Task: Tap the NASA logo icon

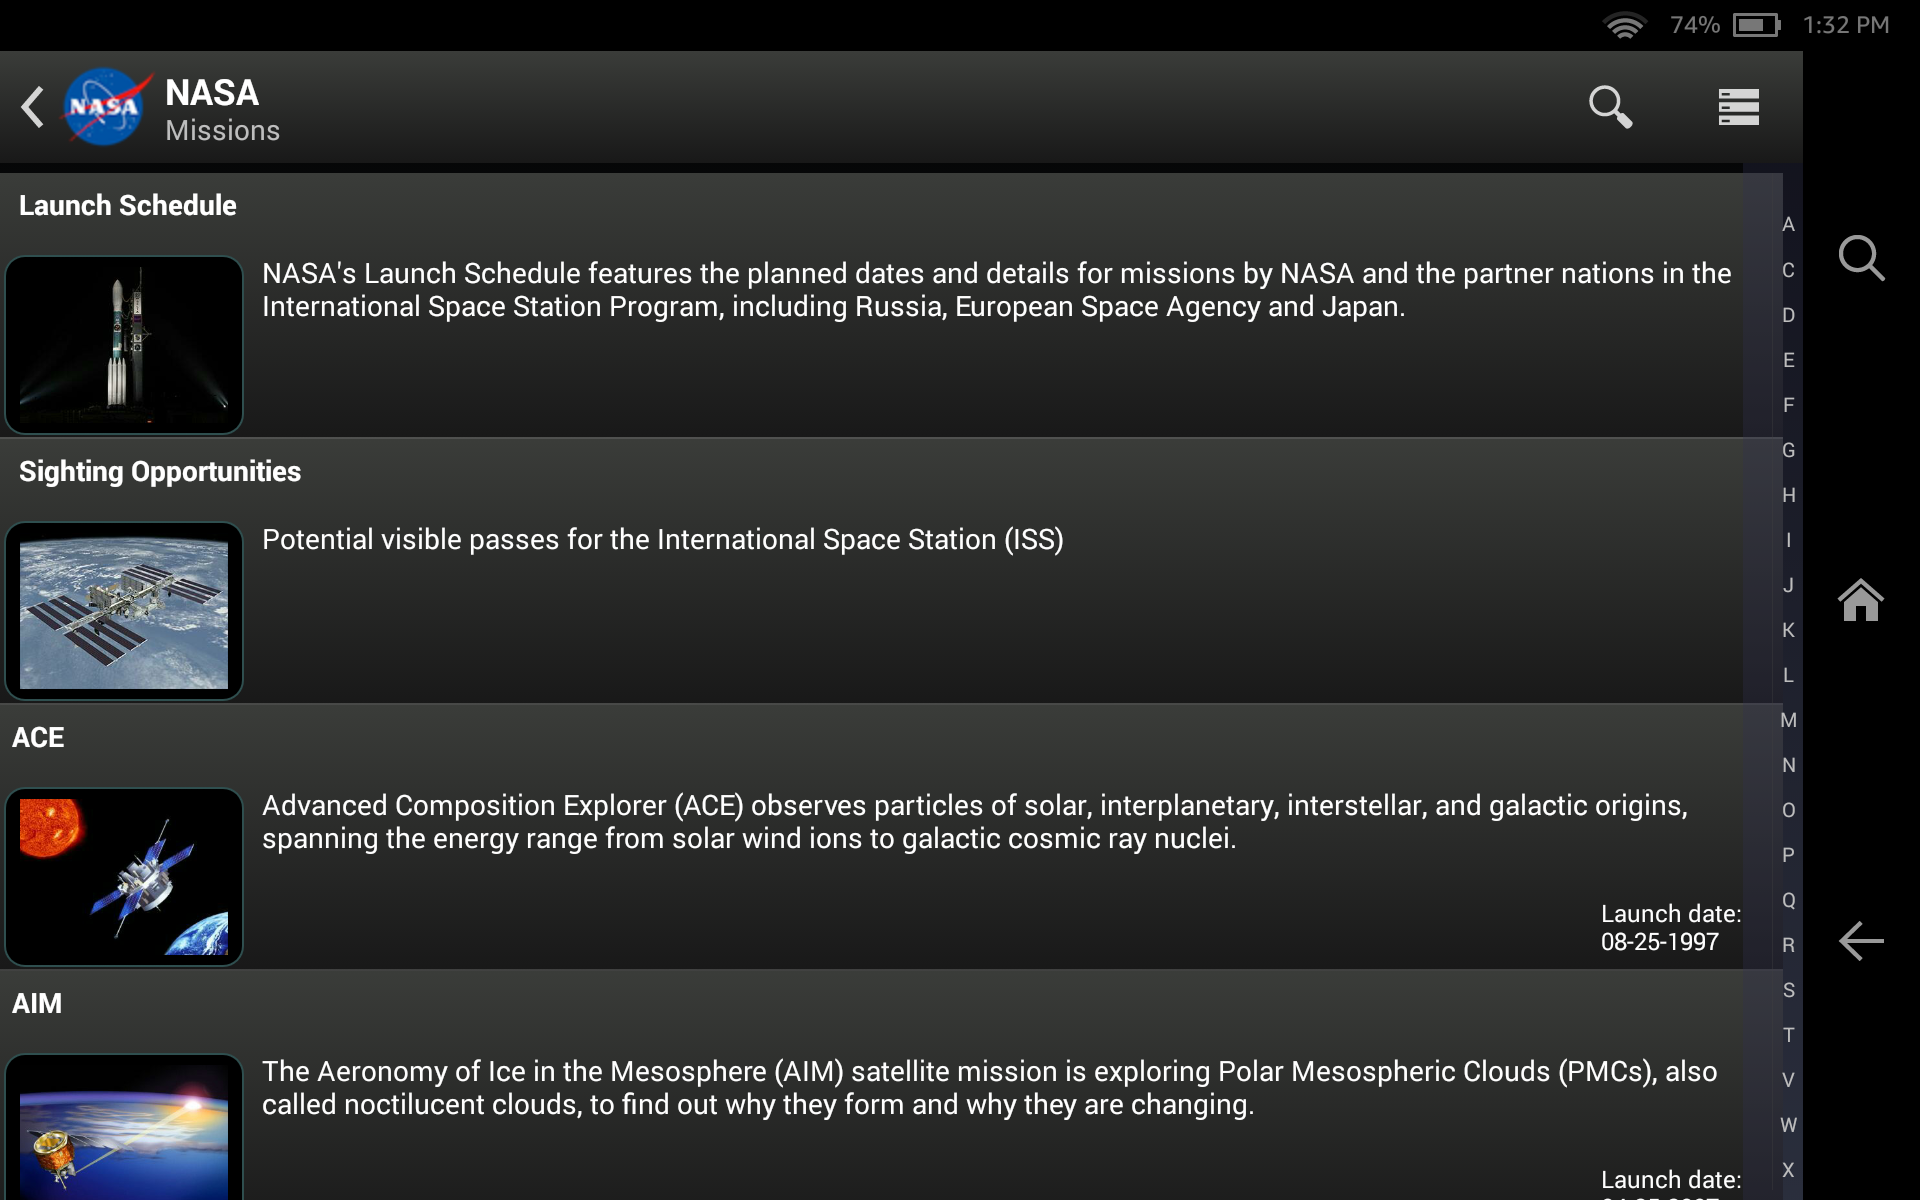Action: [x=106, y=107]
